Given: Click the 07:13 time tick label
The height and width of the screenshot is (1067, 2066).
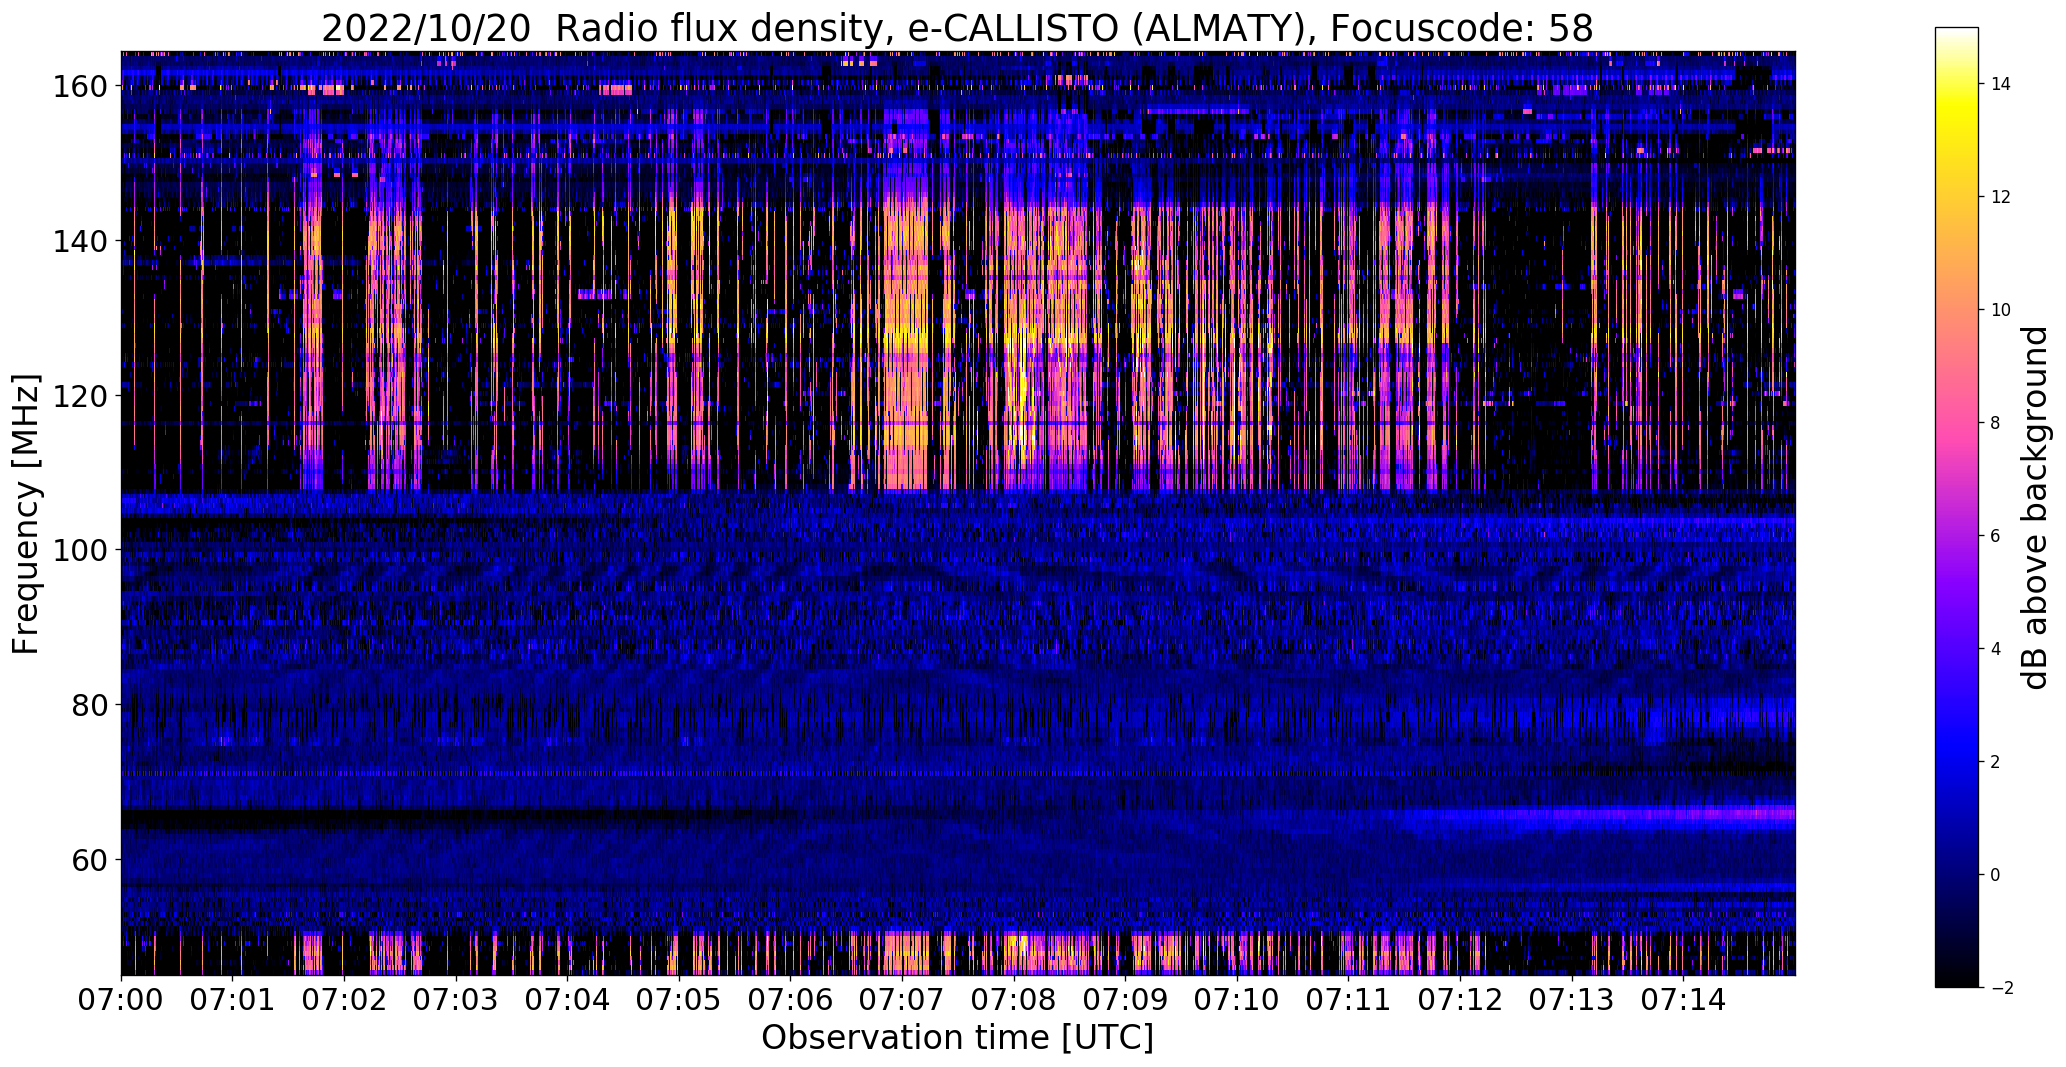Looking at the screenshot, I should tap(1572, 1000).
